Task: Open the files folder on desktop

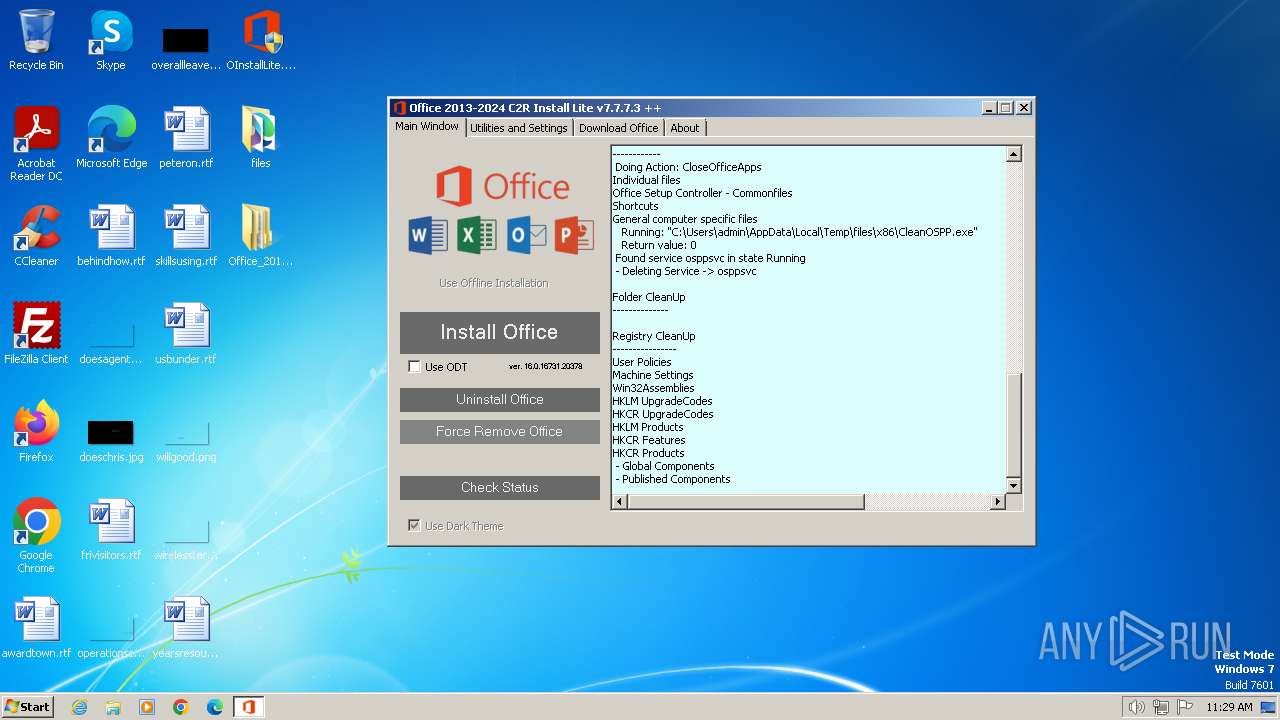Action: 261,138
